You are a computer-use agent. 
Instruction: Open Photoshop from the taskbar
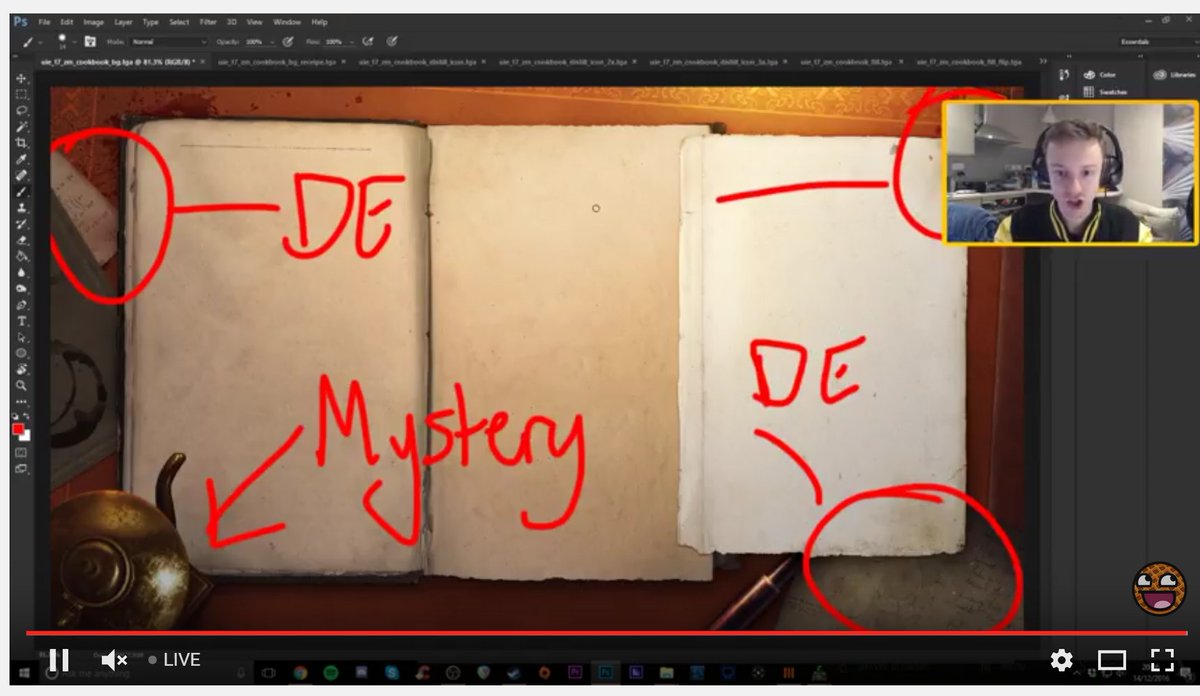[607, 672]
